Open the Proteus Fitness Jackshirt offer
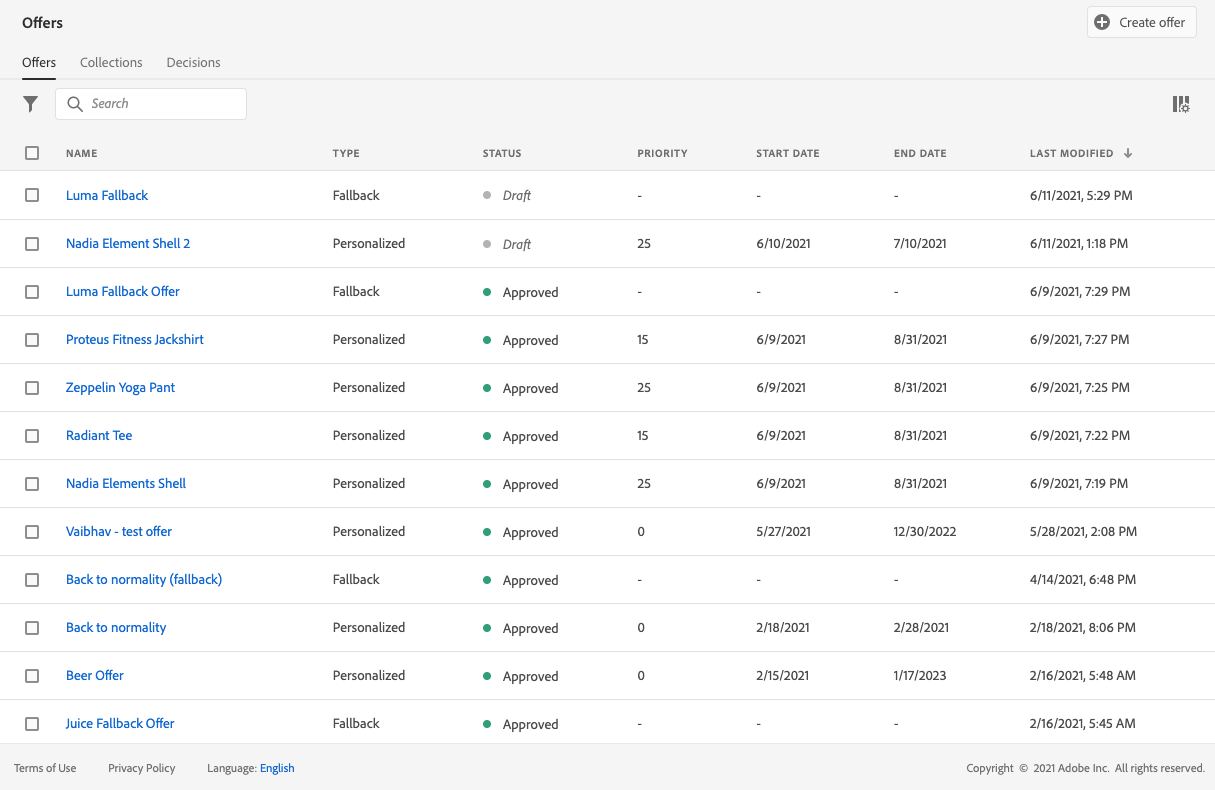The image size is (1215, 790). click(x=135, y=339)
